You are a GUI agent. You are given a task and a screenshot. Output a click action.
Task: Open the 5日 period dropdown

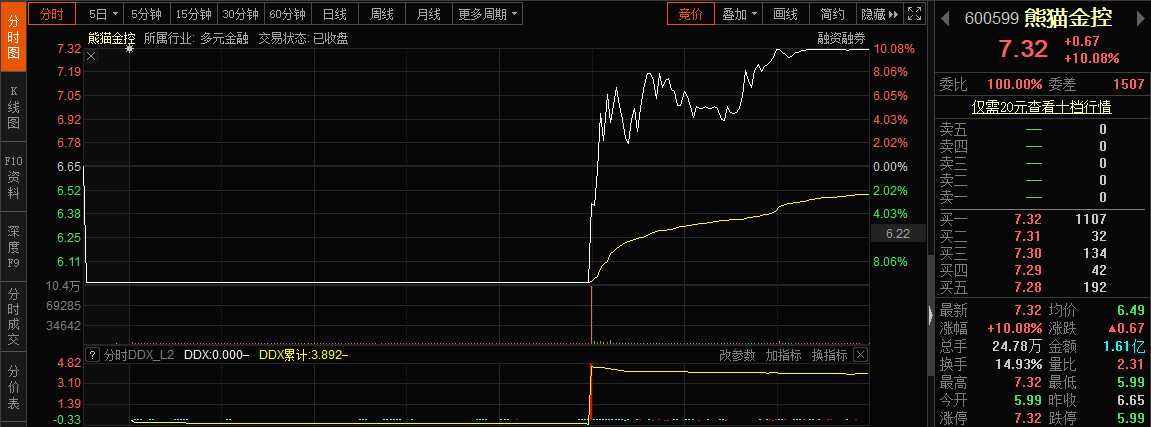103,14
